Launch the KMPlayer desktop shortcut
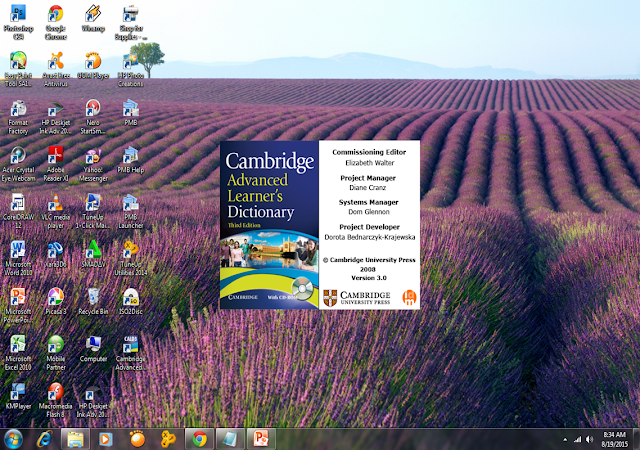The height and width of the screenshot is (450, 640). [18, 396]
